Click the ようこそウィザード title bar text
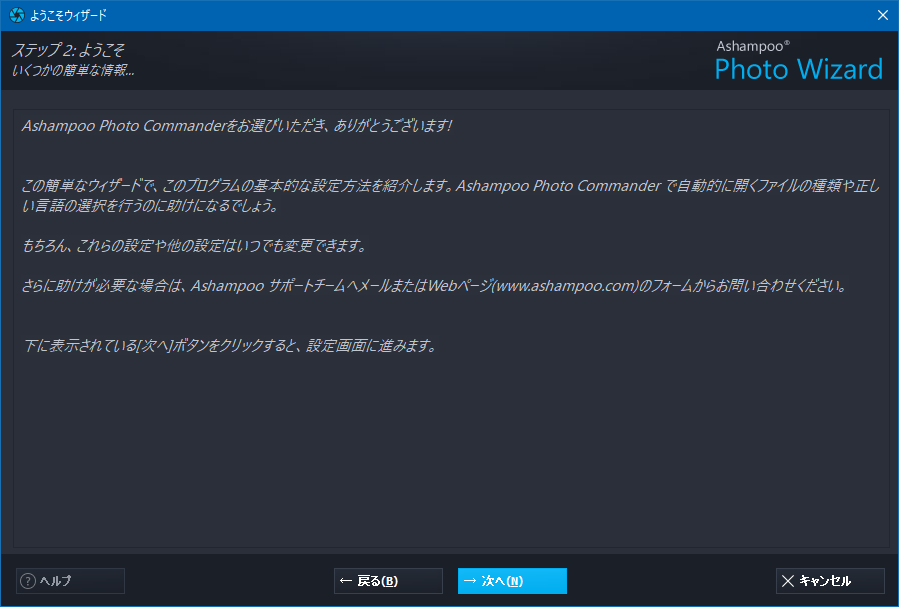Screen dimensions: 899x607 coord(68,15)
